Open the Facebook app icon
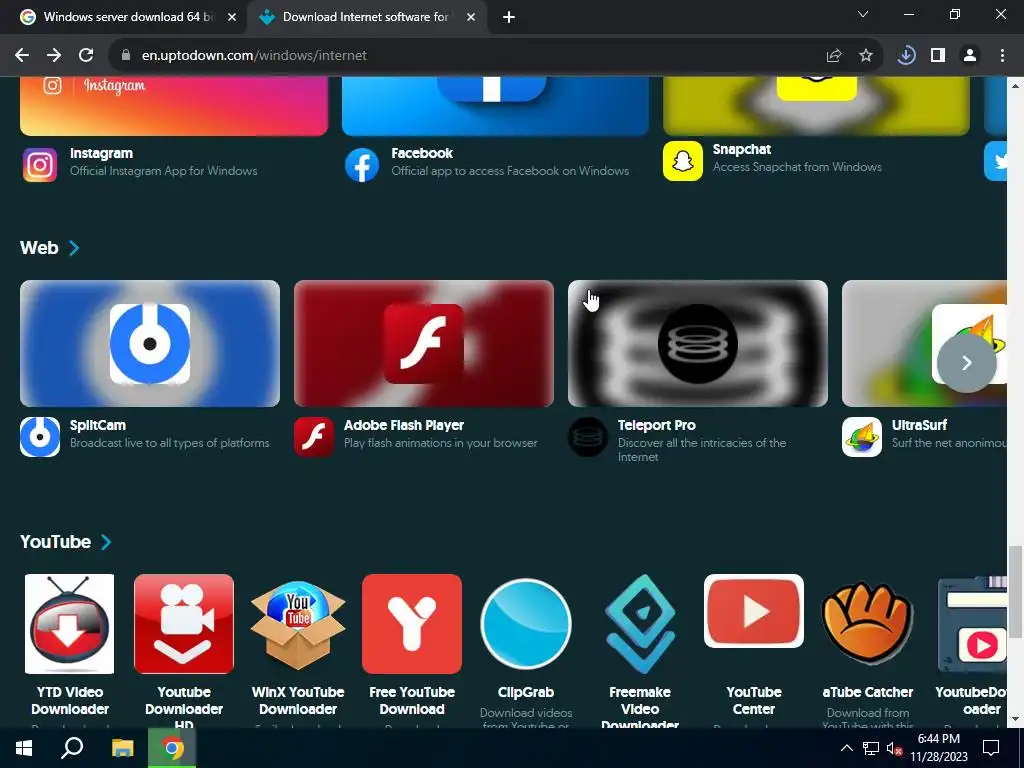The image size is (1024, 768). (x=361, y=164)
